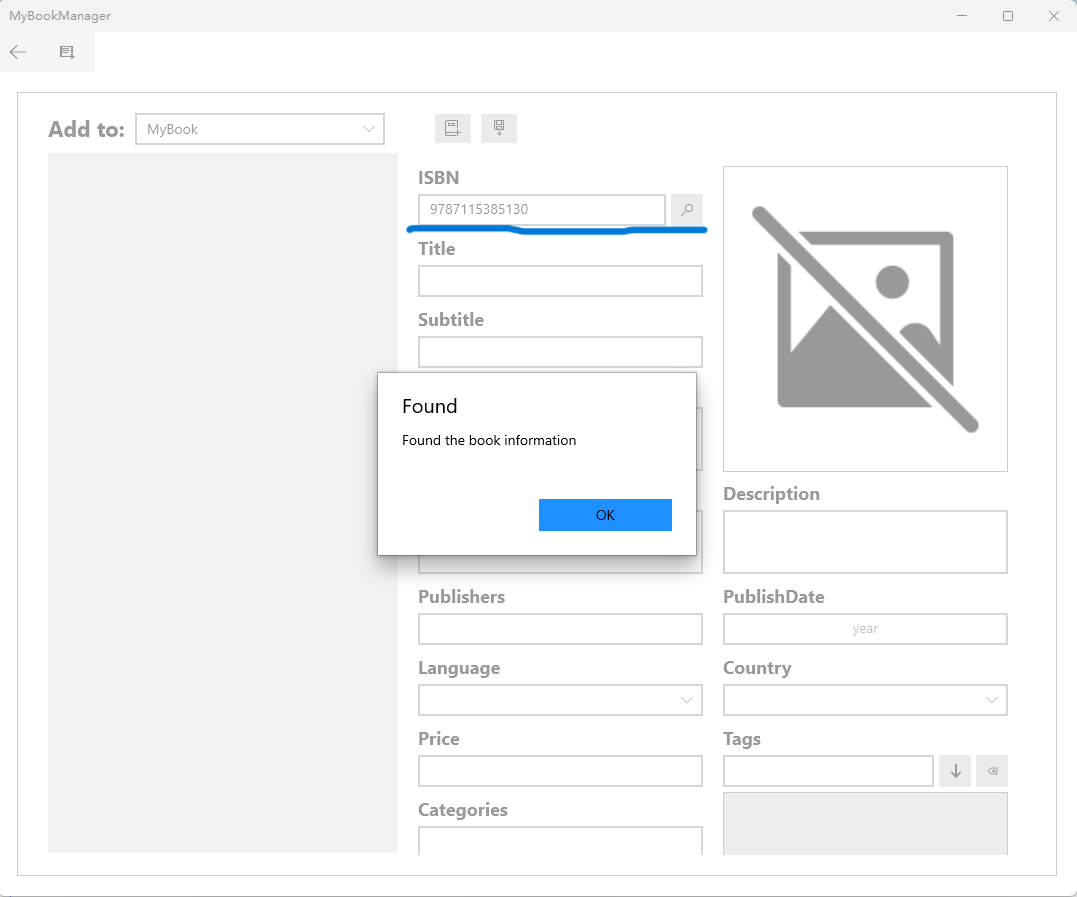The height and width of the screenshot is (897, 1077).
Task: Focus the Price input field
Action: coord(560,771)
